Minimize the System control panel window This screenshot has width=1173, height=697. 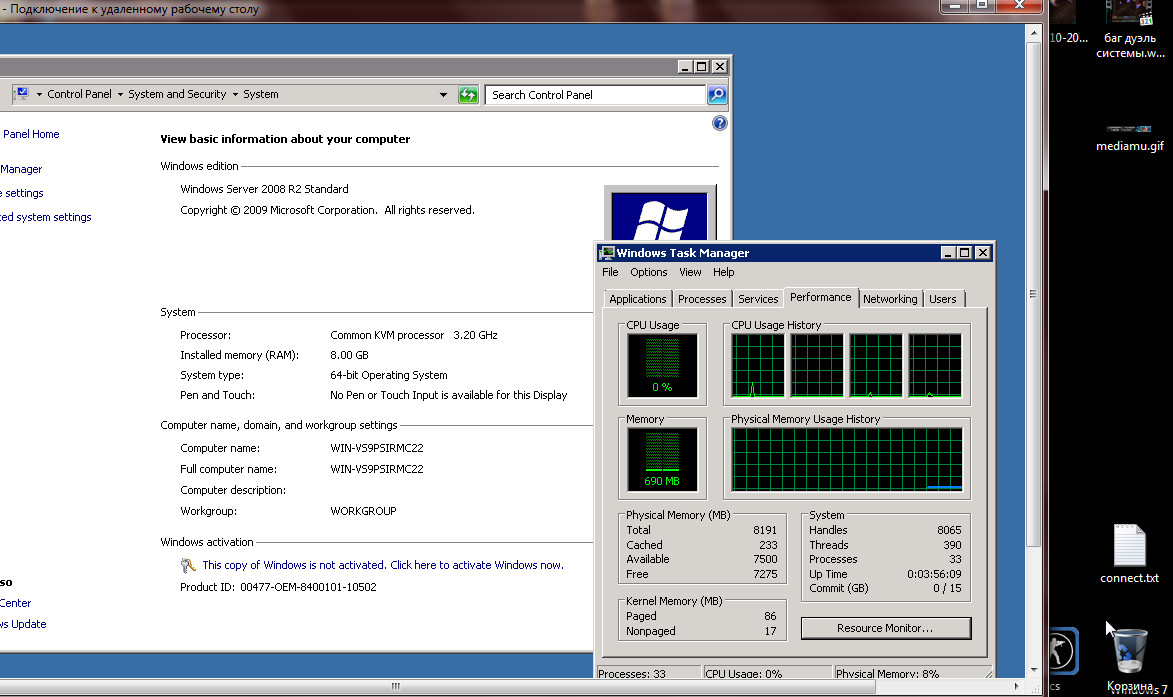684,67
